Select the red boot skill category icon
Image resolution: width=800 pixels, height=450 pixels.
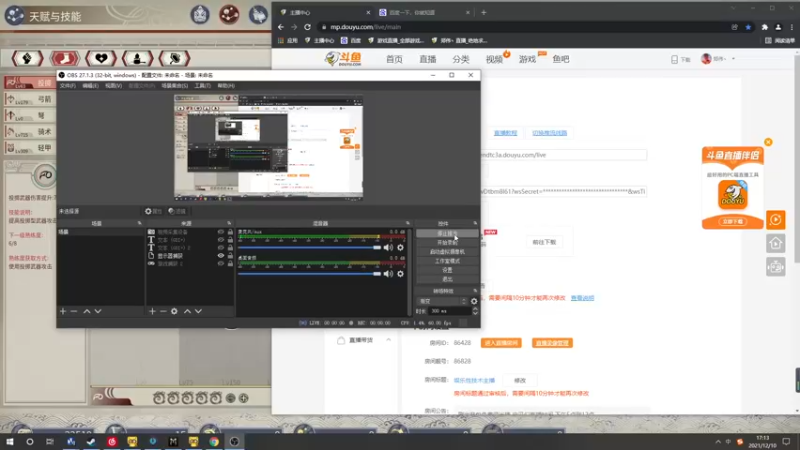coord(64,58)
